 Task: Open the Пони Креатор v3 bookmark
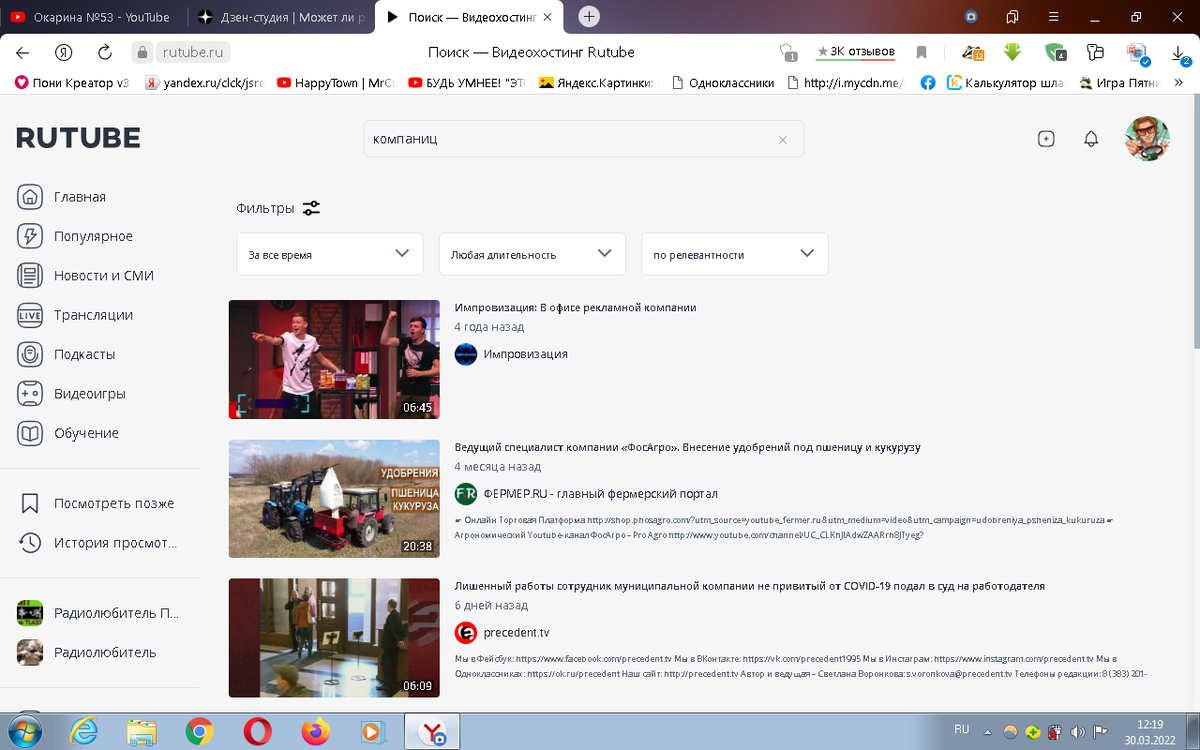[x=72, y=83]
